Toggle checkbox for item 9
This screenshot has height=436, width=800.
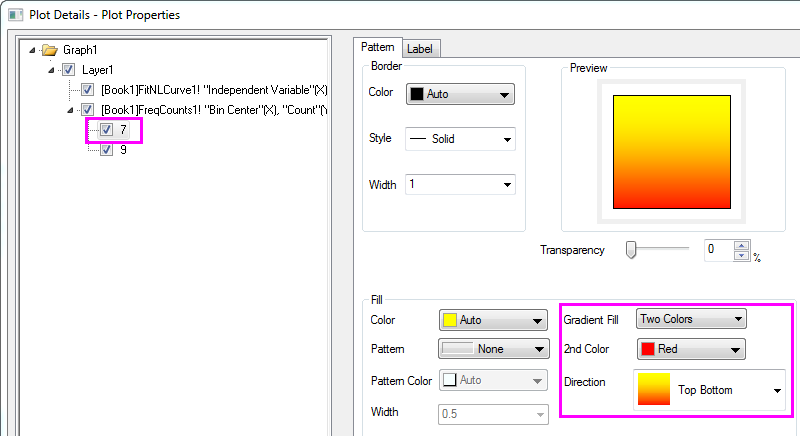click(106, 150)
